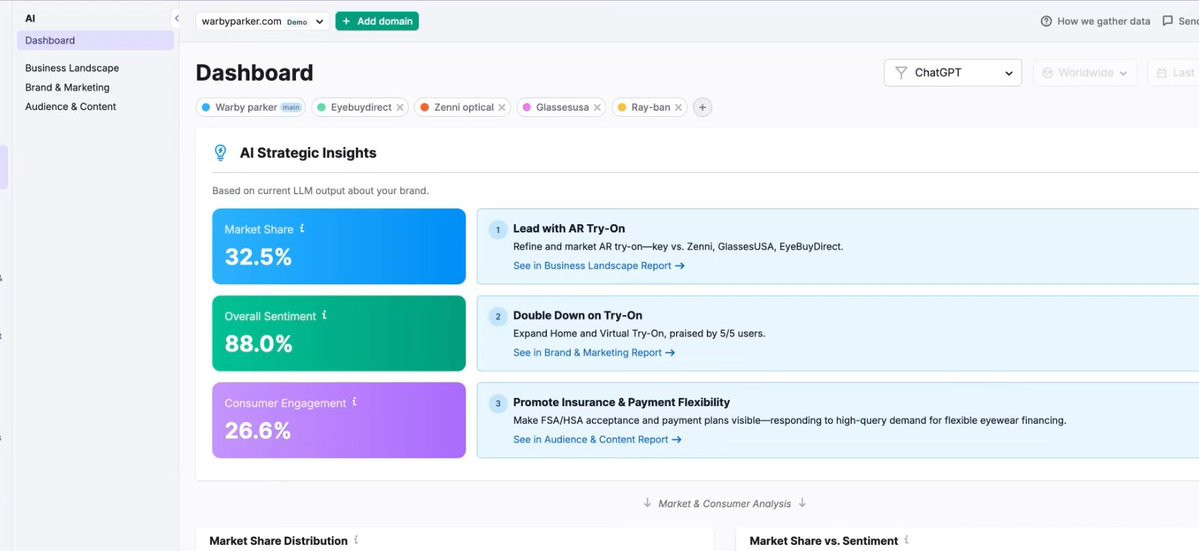Click the Overall Sentiment 88.0% card
1199x551 pixels.
[x=339, y=333]
